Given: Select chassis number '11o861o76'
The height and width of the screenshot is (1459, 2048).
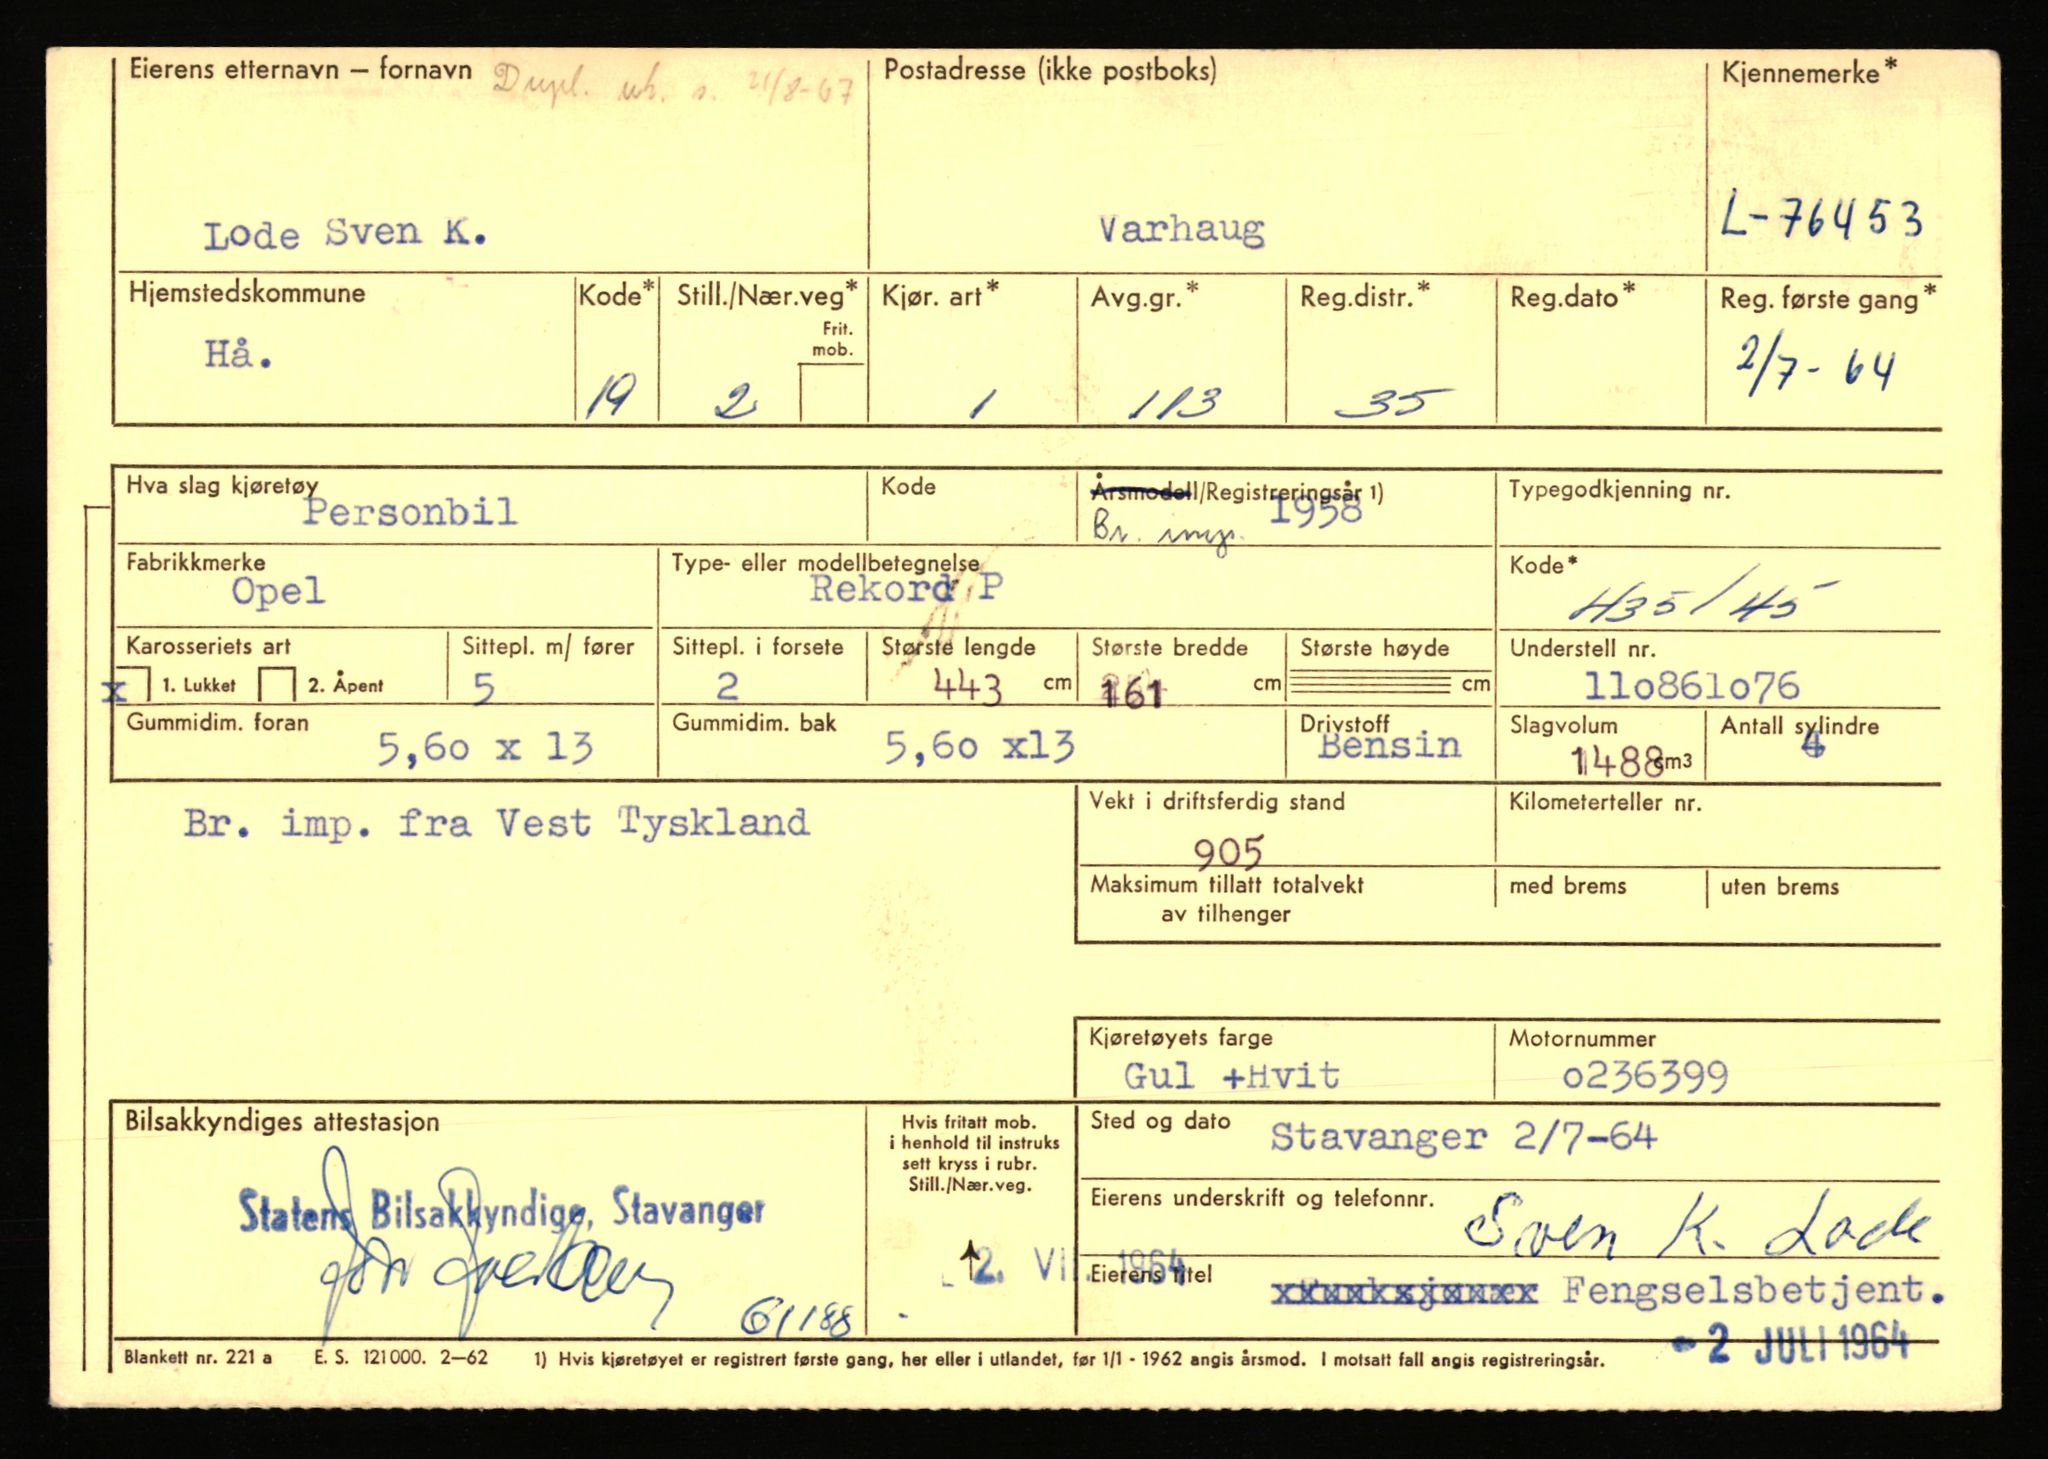Looking at the screenshot, I should 1691,686.
